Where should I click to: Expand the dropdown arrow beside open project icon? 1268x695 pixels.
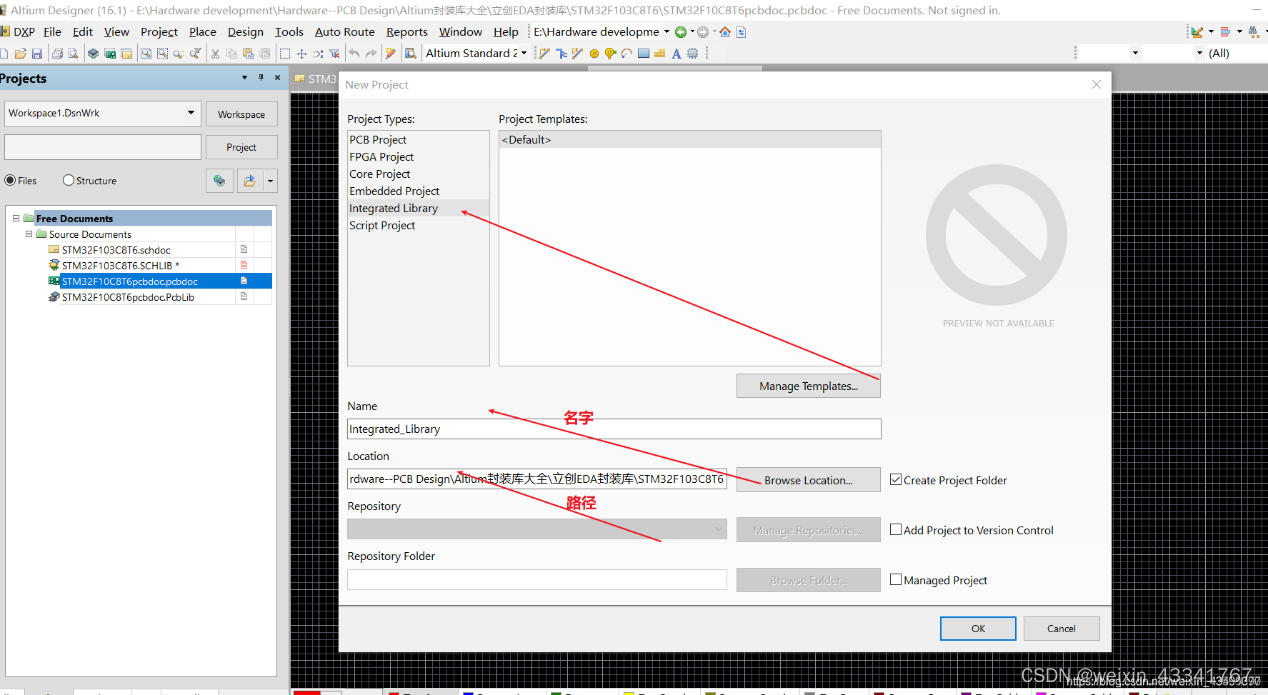270,181
